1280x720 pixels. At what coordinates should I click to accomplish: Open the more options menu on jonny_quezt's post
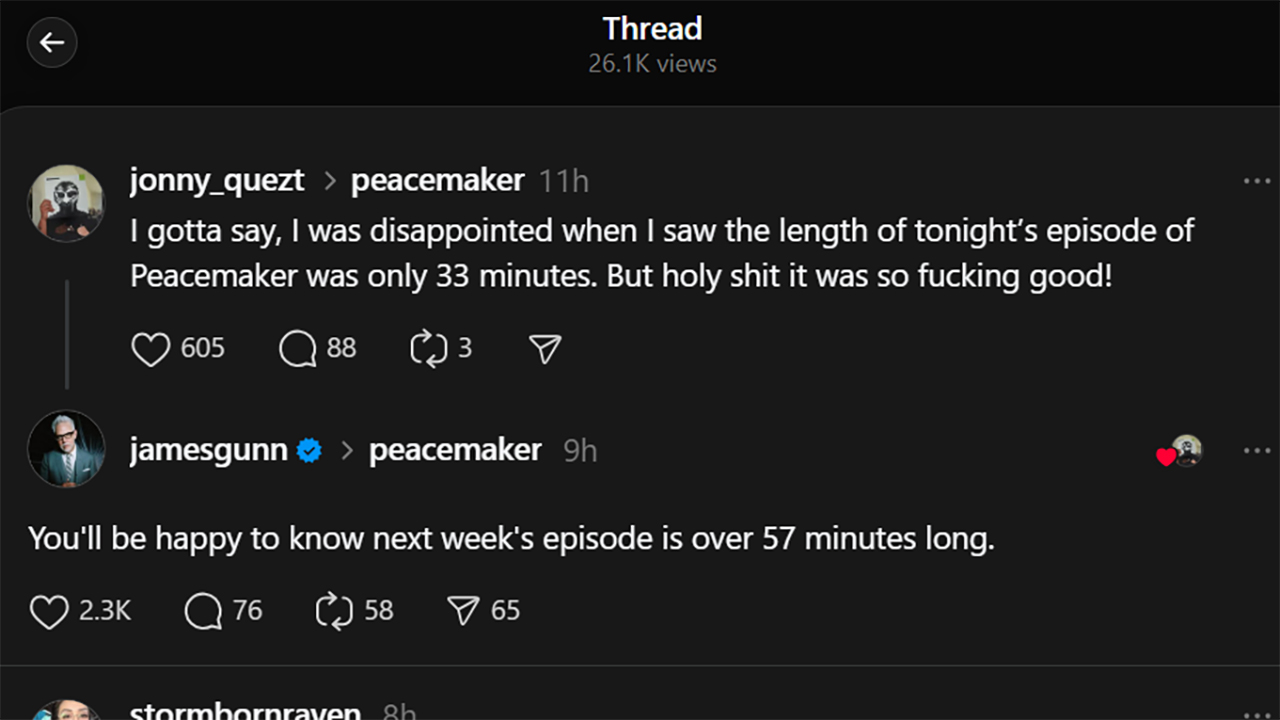tap(1256, 182)
